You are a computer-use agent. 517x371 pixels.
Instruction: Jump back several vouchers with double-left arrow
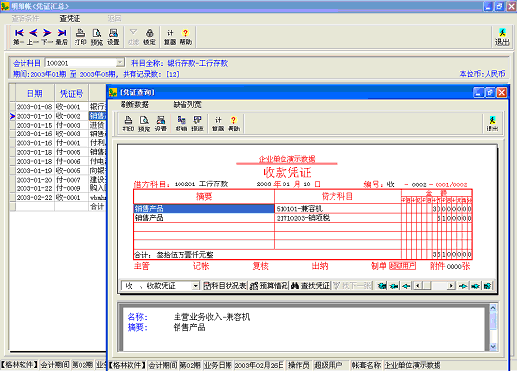tap(394, 286)
